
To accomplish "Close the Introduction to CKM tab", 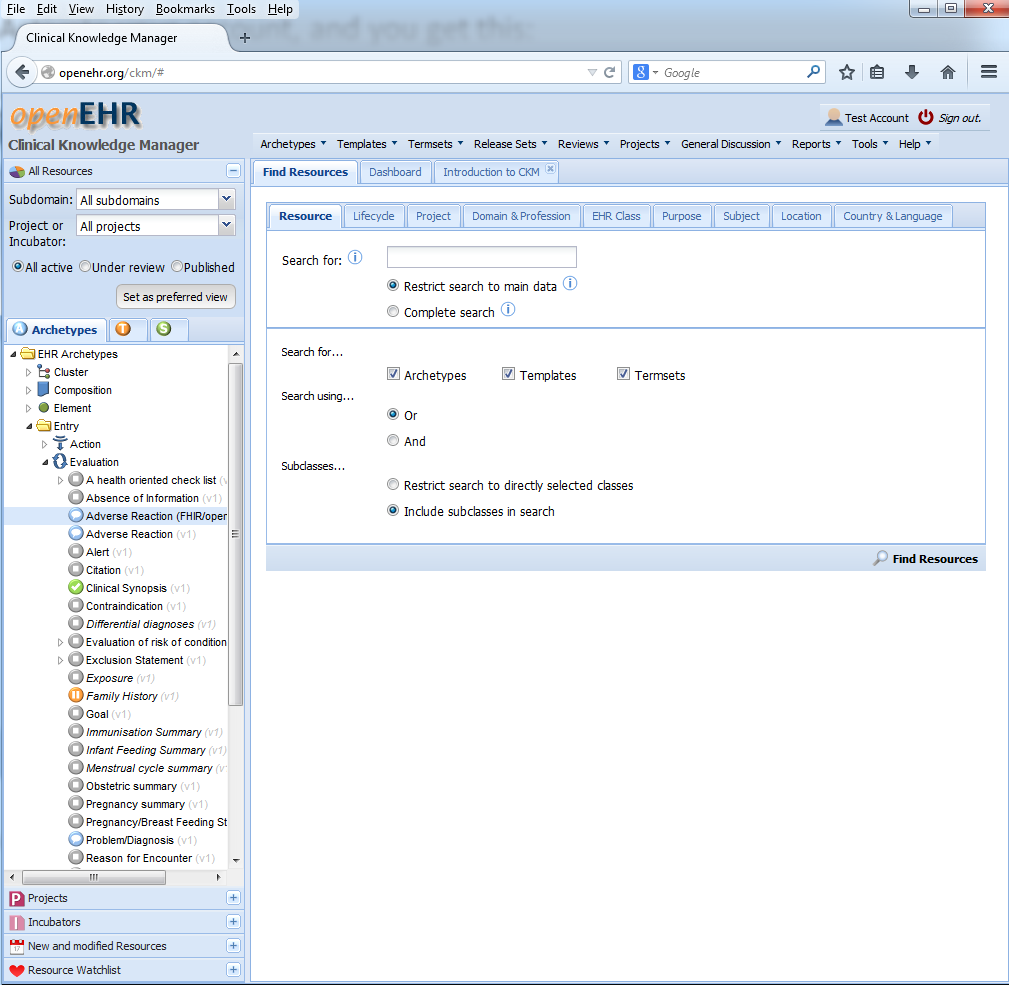I will (x=550, y=171).
